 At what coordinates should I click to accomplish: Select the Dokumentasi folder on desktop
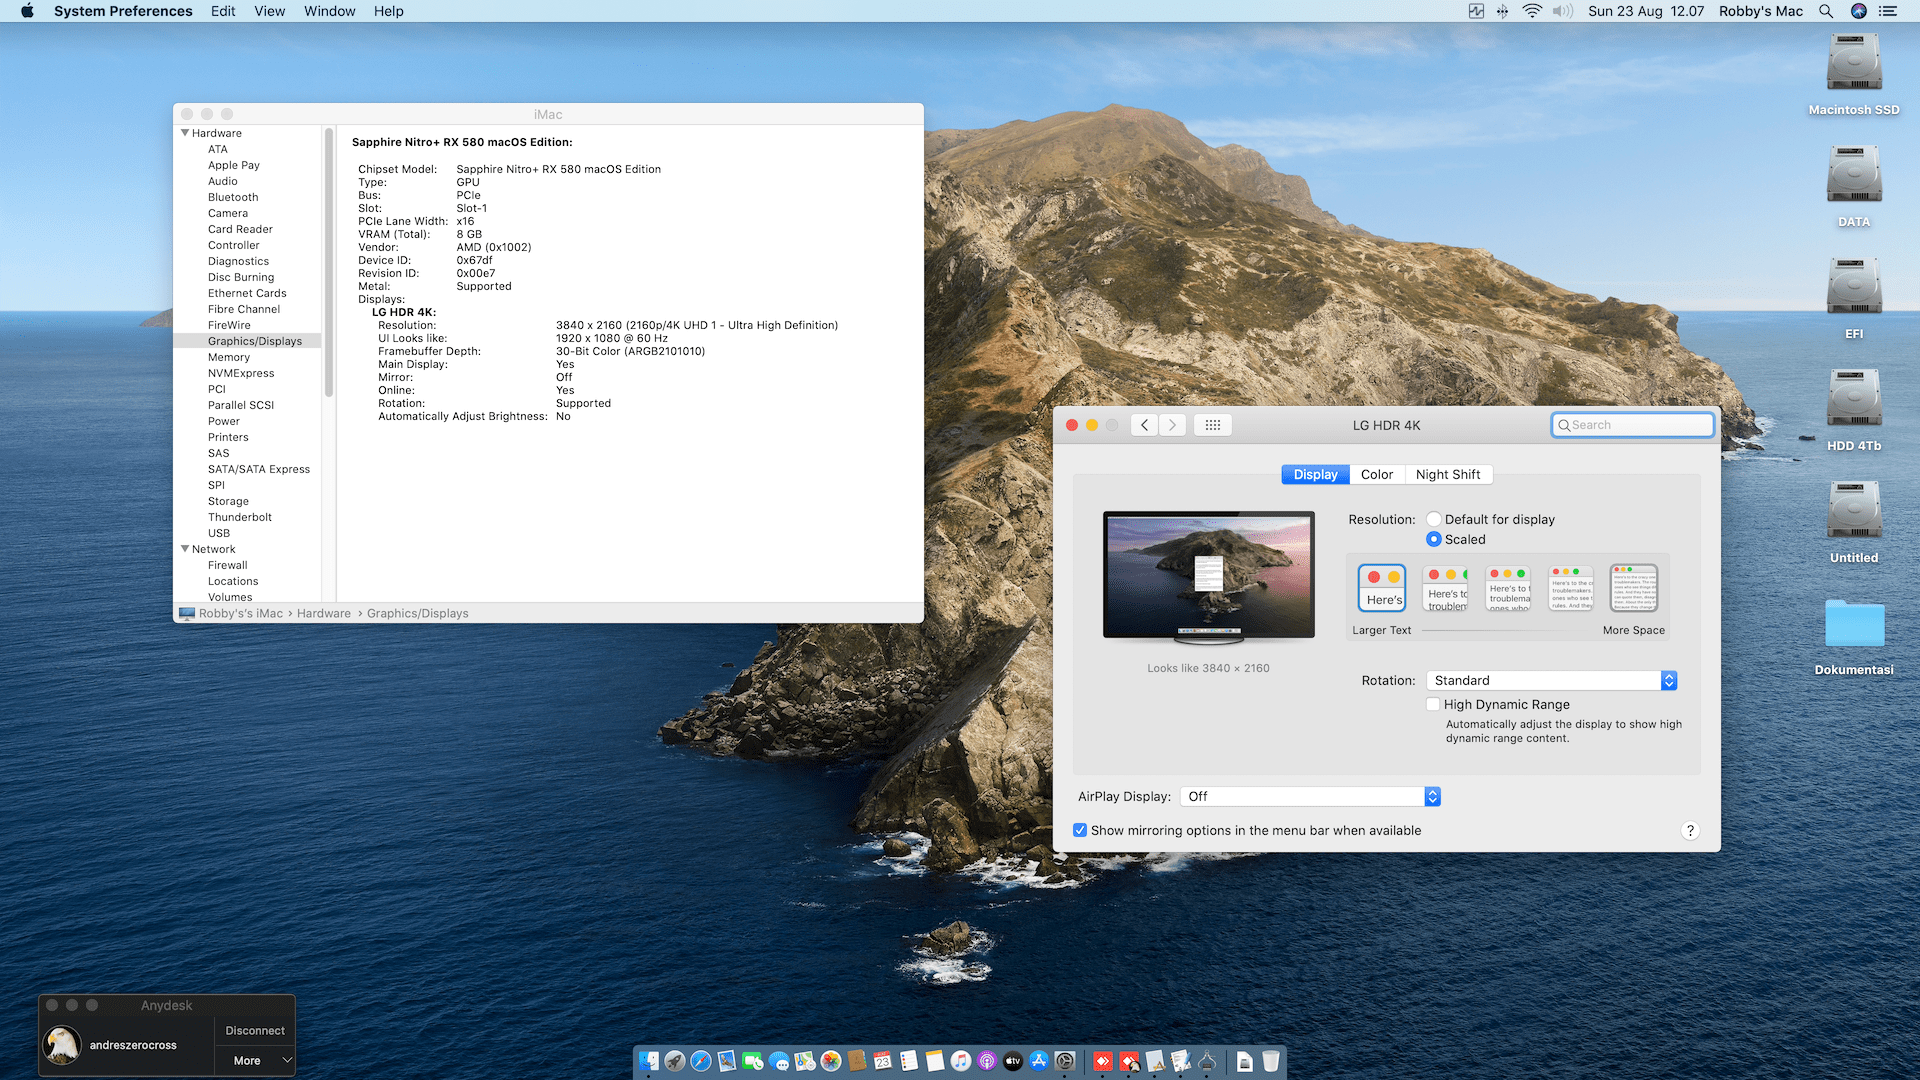tap(1855, 623)
